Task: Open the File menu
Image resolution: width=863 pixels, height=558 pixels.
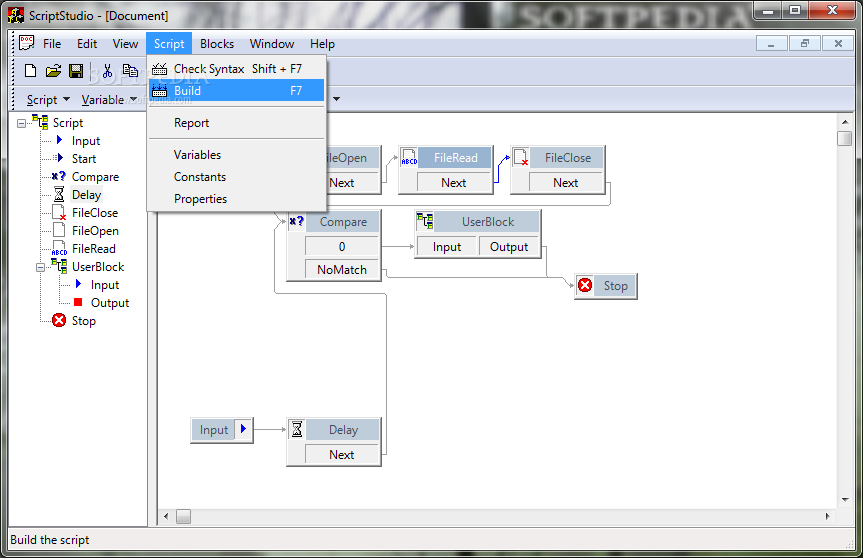Action: [x=52, y=43]
